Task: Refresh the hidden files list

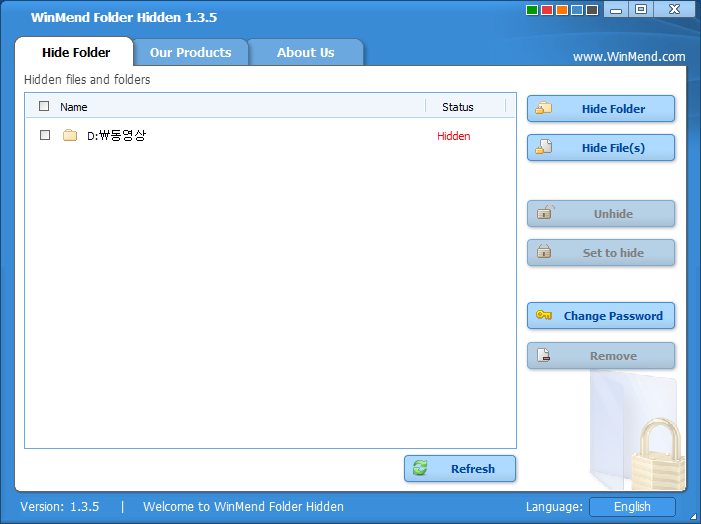Action: click(x=460, y=469)
